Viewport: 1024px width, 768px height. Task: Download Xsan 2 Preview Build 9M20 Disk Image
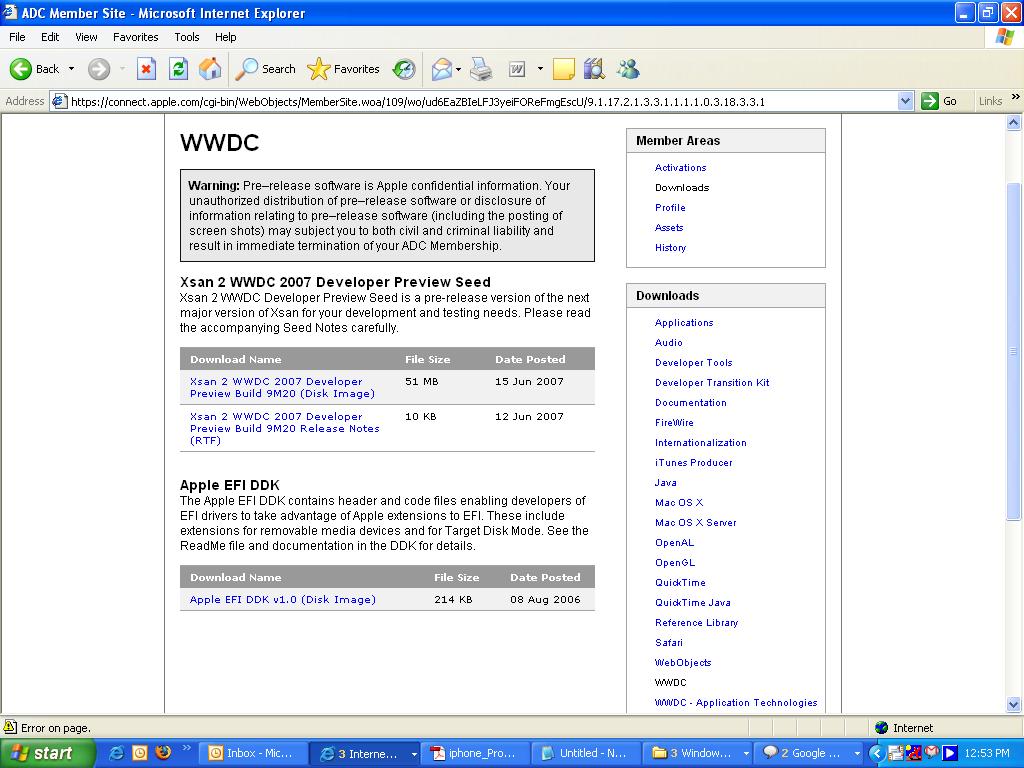click(282, 387)
